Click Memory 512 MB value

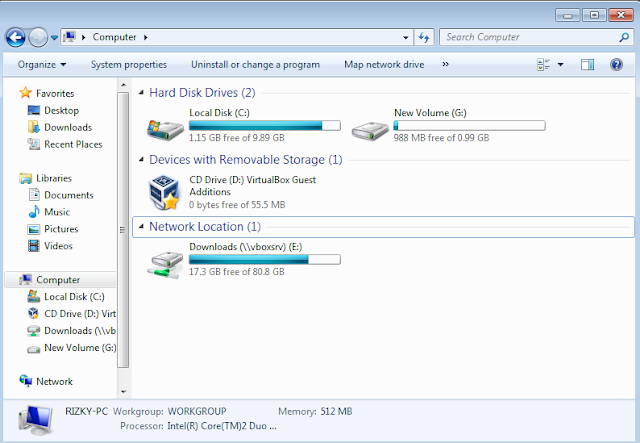click(336, 412)
